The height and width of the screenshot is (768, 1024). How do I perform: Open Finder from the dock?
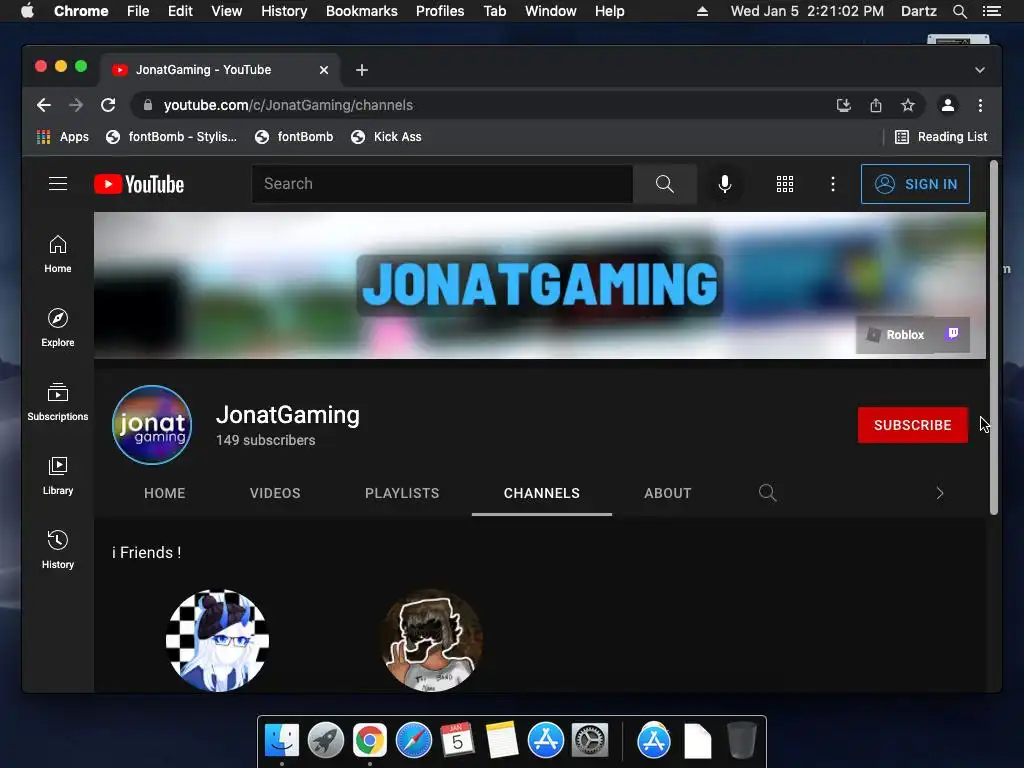[281, 741]
